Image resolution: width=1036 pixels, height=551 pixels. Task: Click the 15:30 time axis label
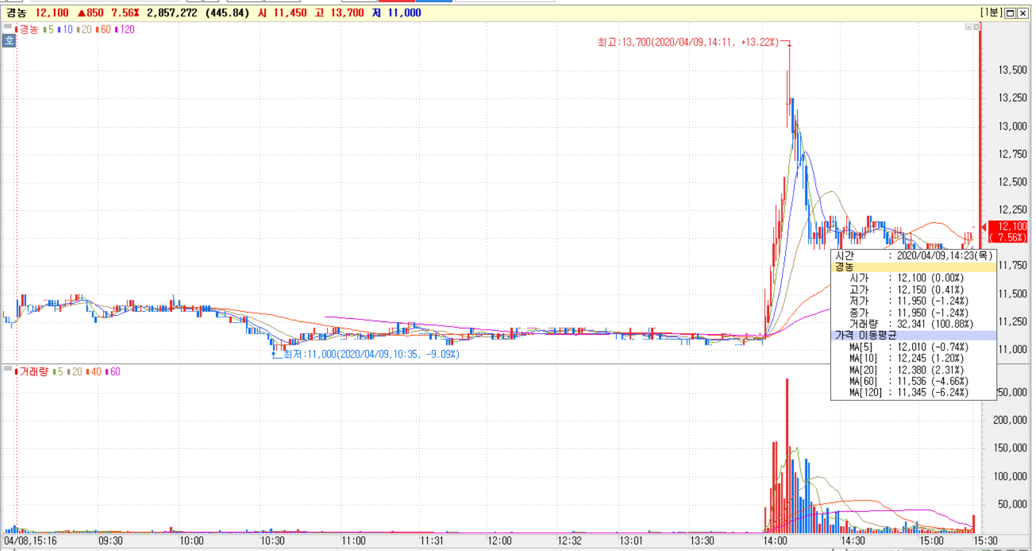[x=985, y=540]
